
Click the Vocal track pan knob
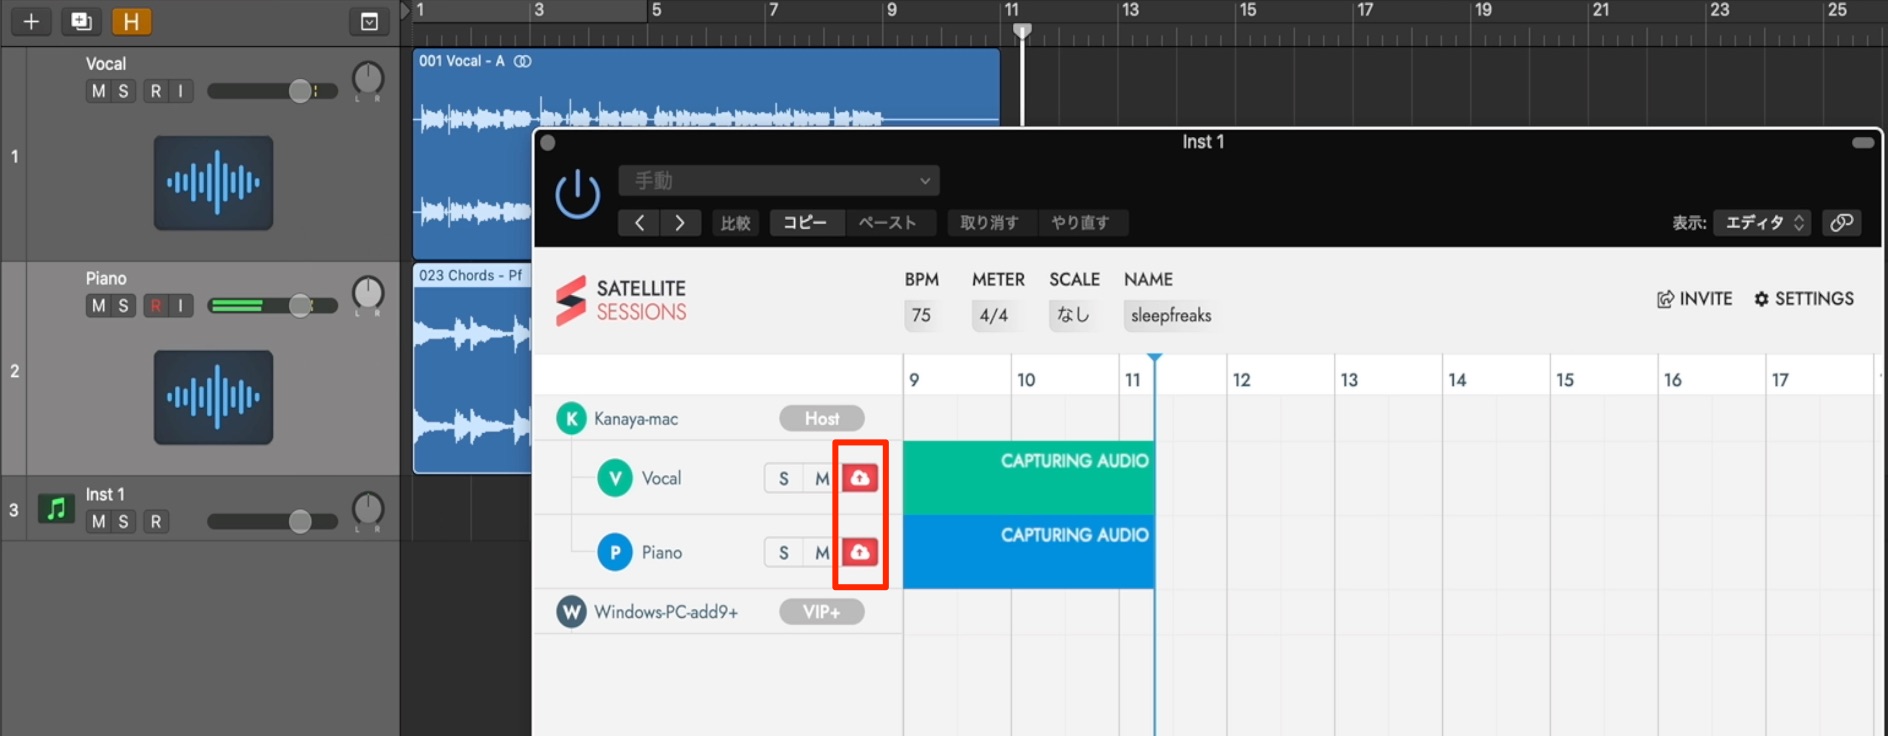pyautogui.click(x=368, y=79)
